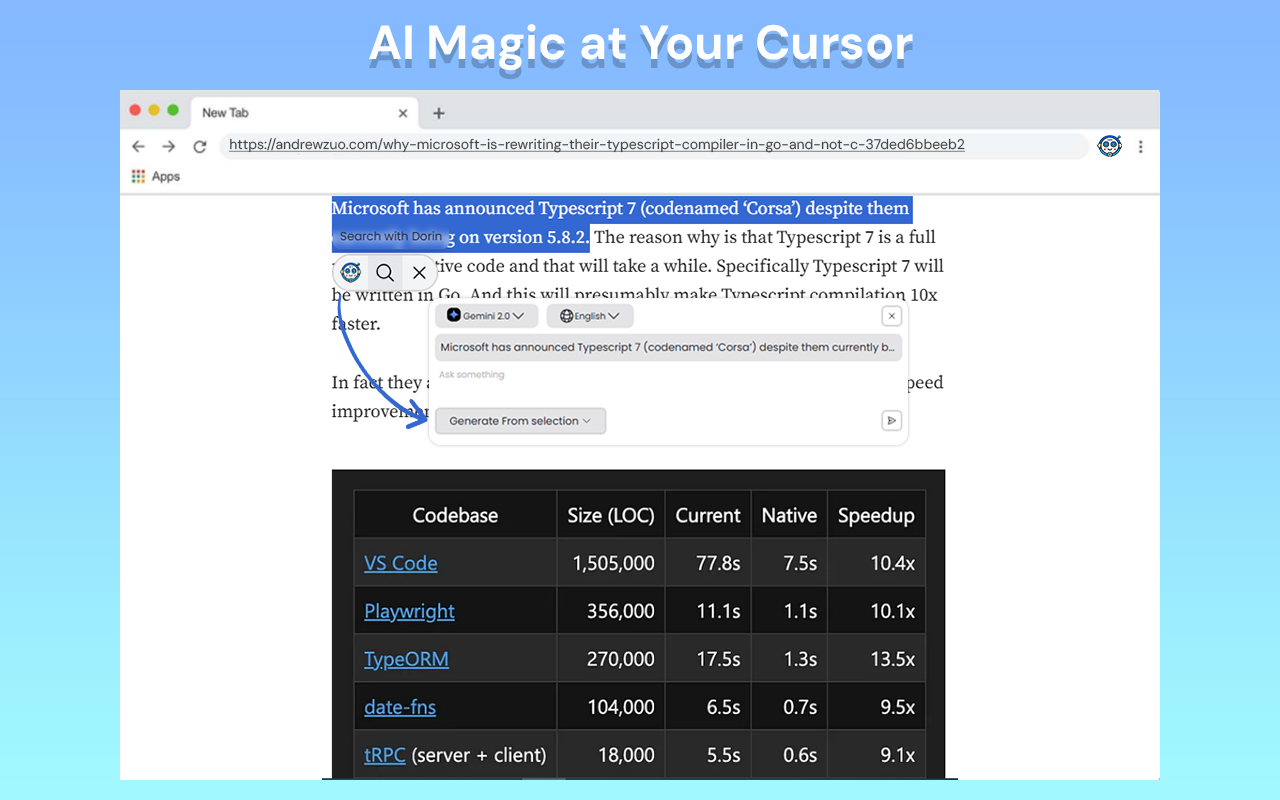Click the magnifier search icon in floating toolbar
Image resolution: width=1280 pixels, height=800 pixels.
point(385,272)
